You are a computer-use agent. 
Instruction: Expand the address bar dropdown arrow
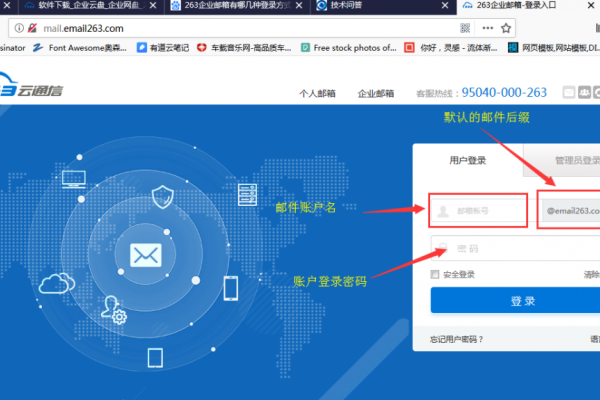tap(487, 27)
